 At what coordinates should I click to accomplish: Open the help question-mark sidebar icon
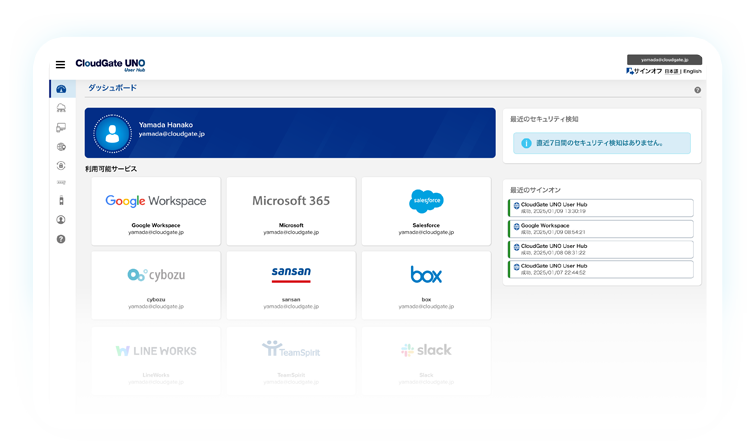(x=61, y=239)
